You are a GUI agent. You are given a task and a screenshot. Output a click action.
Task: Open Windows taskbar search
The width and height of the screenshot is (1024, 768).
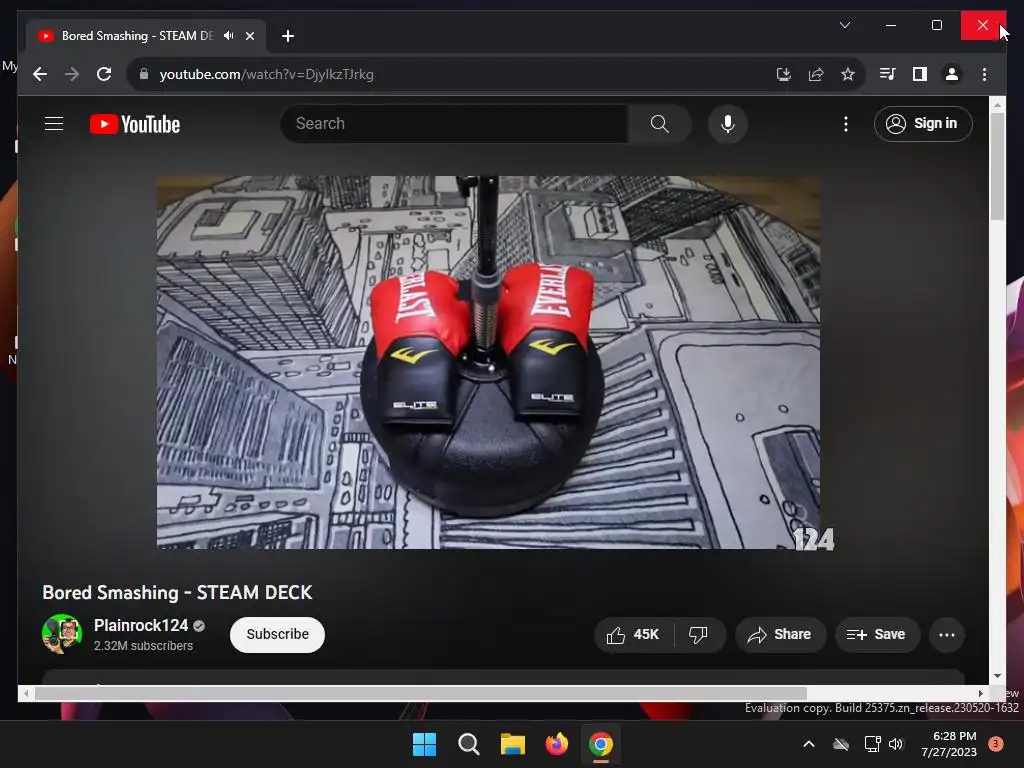pos(468,744)
